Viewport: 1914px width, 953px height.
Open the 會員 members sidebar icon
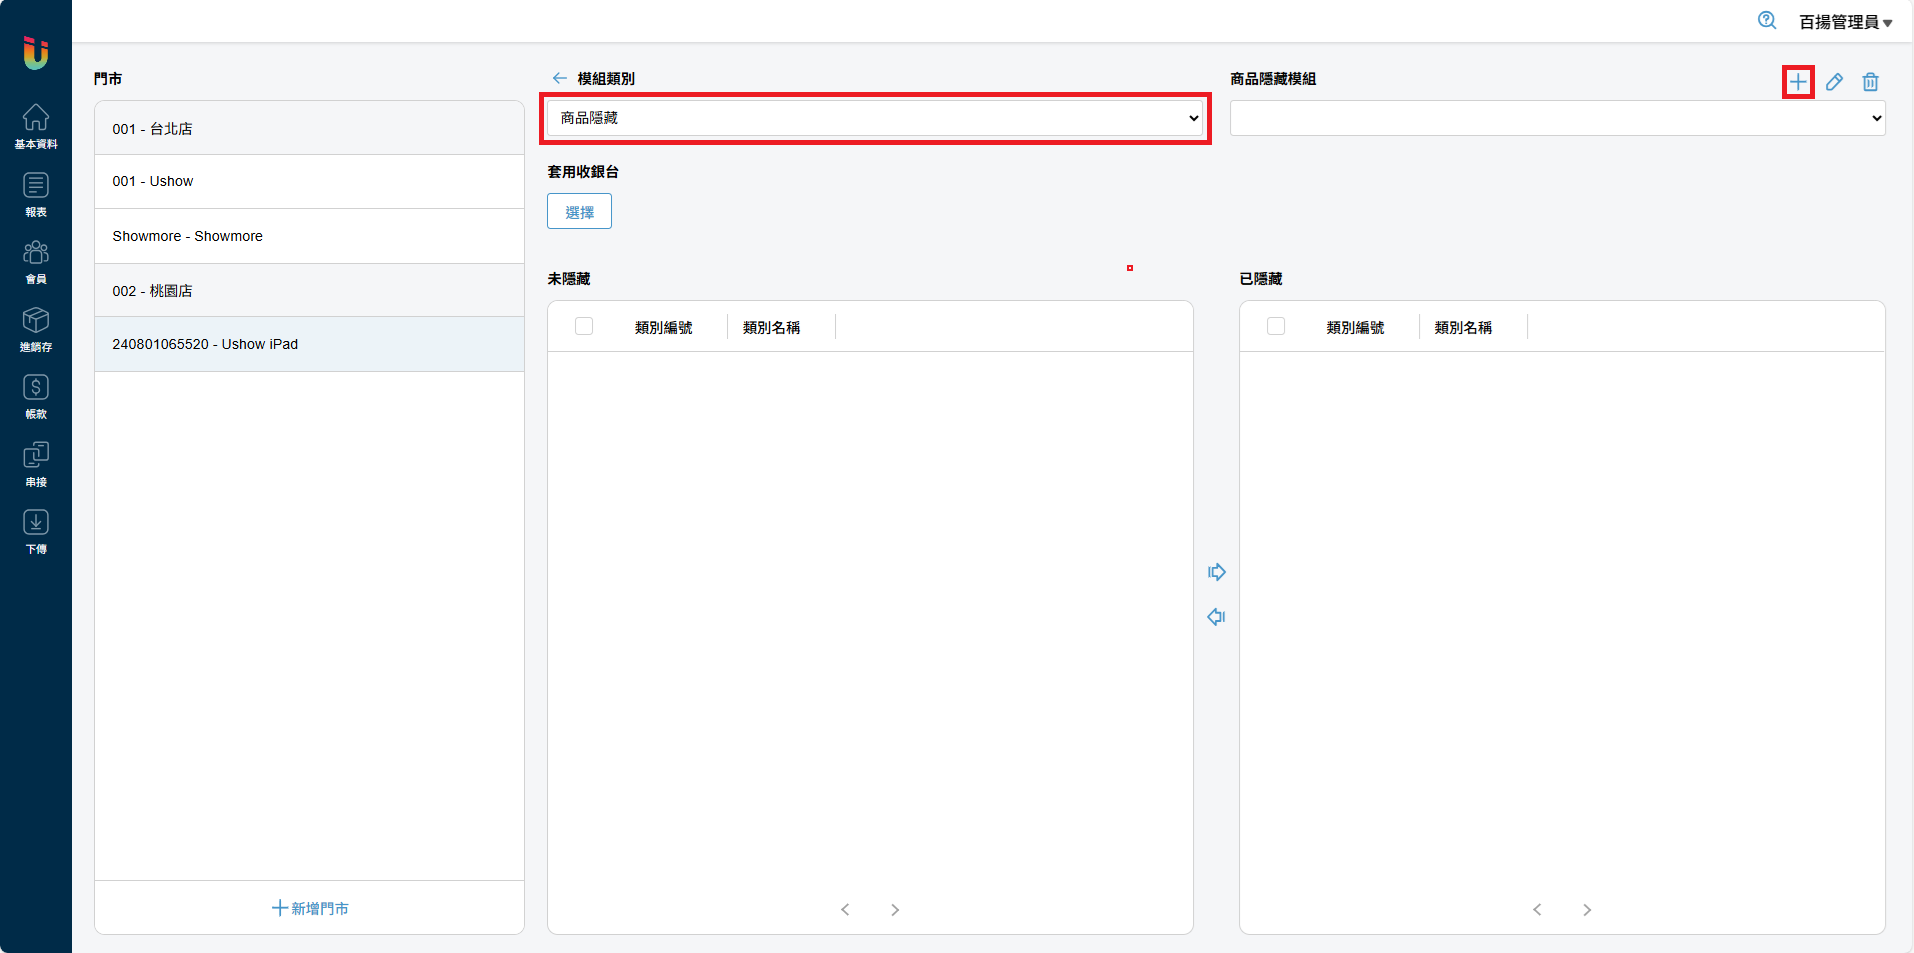36,262
